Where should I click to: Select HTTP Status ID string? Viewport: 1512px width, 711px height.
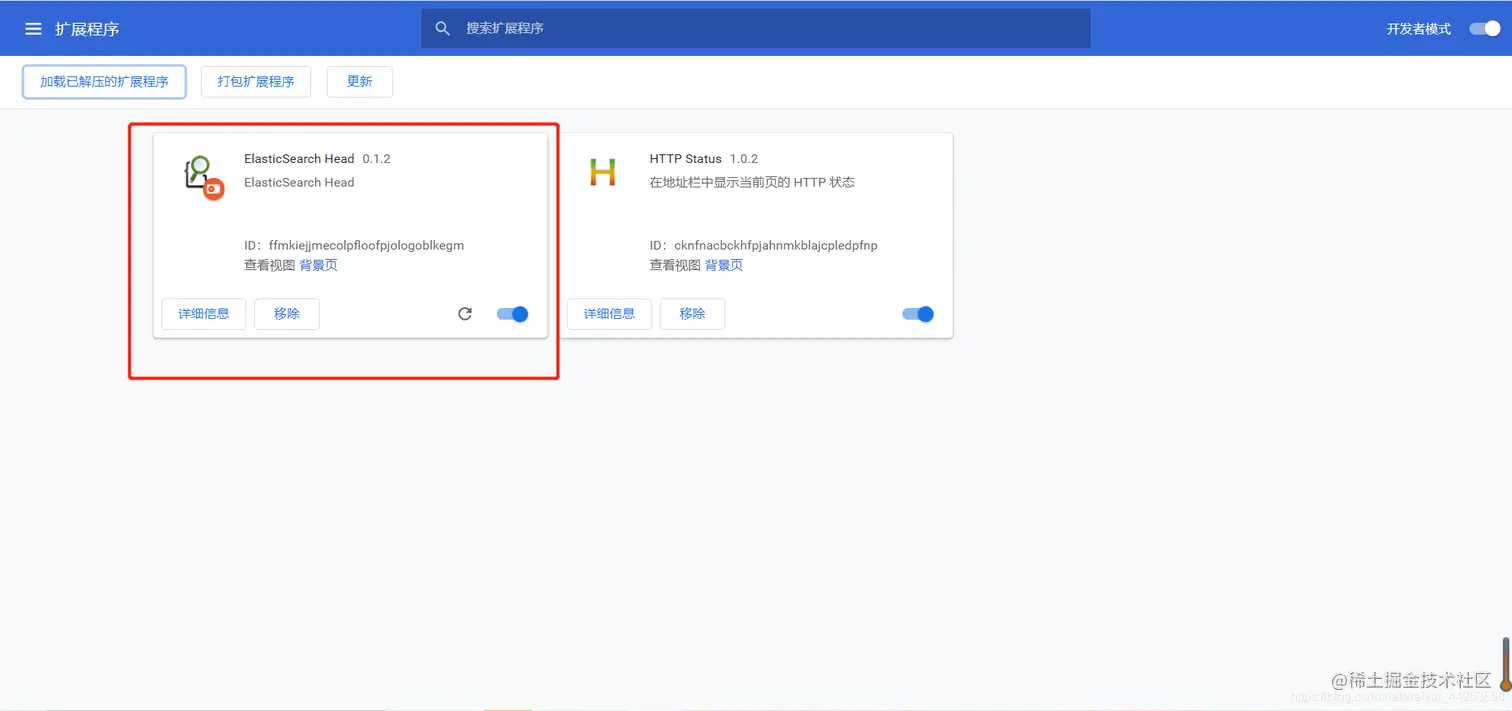coord(776,245)
